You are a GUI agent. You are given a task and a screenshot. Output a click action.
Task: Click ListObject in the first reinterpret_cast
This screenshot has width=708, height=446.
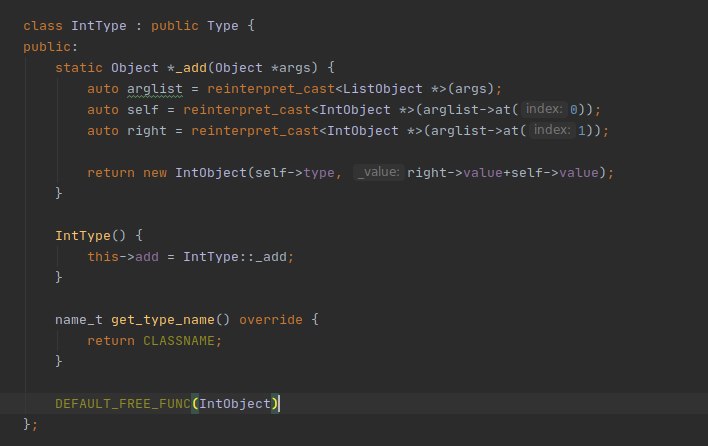tap(382, 89)
